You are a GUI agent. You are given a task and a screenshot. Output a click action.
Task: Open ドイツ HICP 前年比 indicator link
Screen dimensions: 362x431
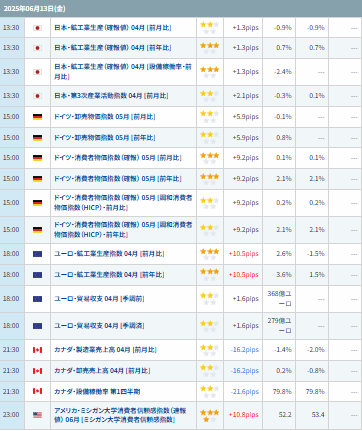coord(123,230)
